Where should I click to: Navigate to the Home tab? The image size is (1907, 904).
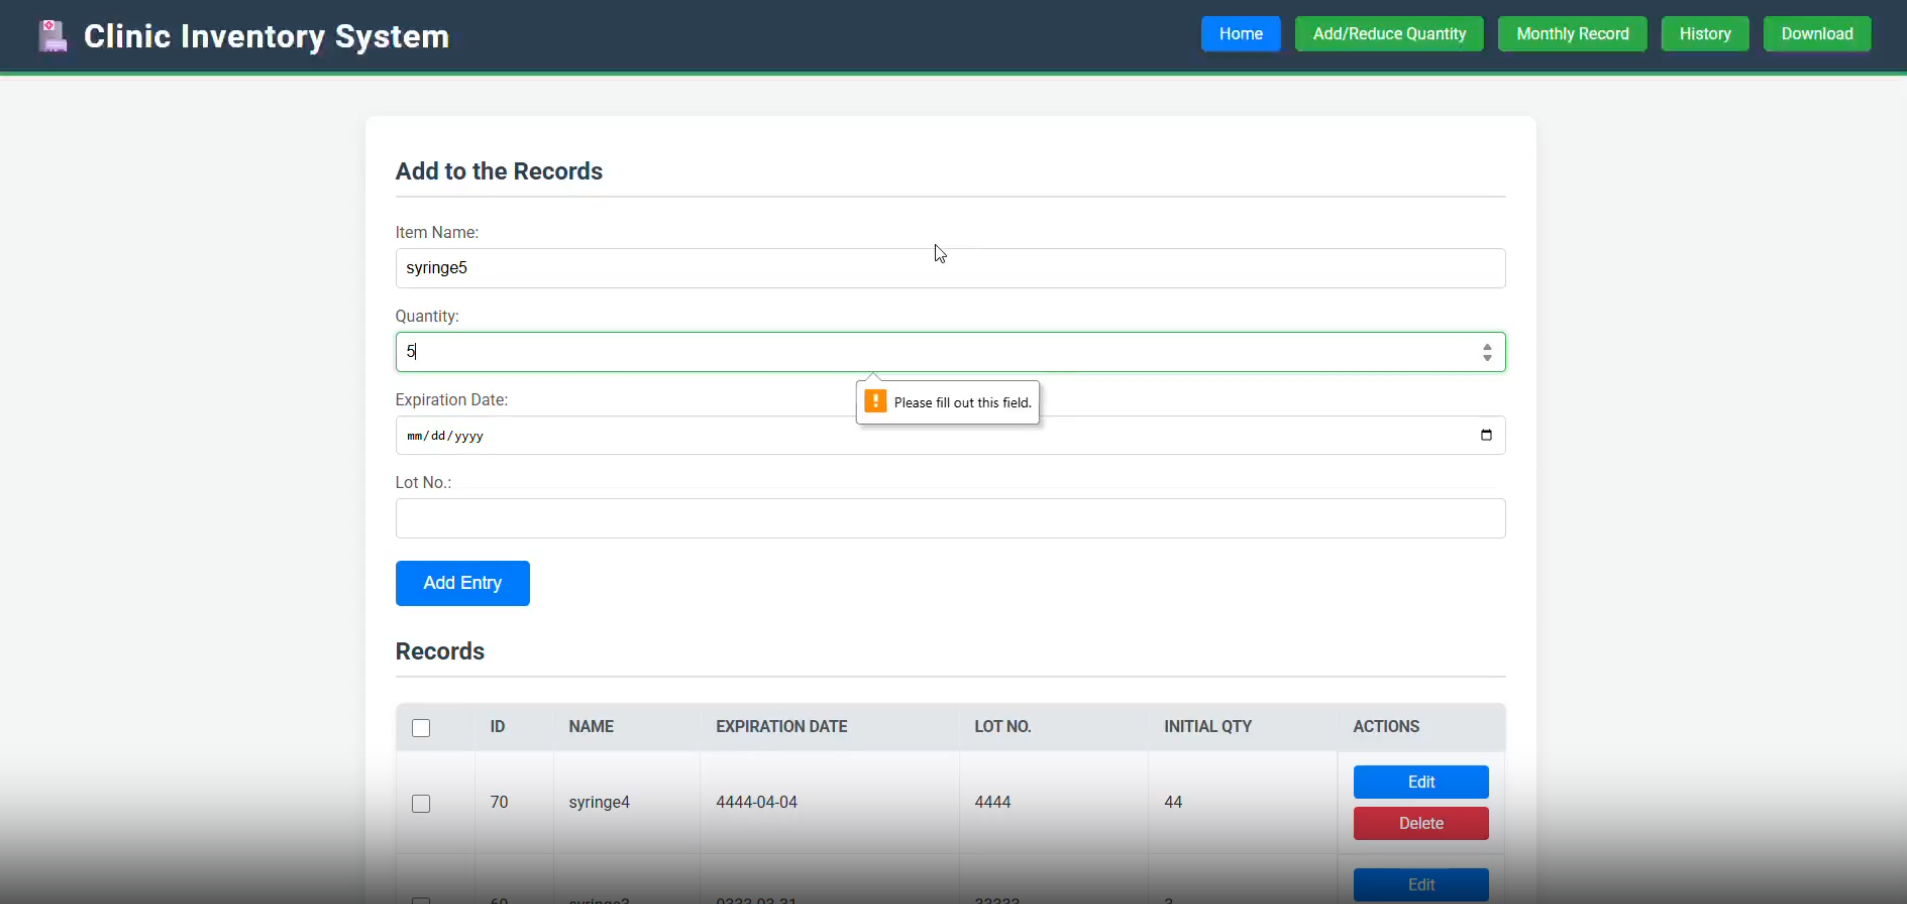[1239, 33]
